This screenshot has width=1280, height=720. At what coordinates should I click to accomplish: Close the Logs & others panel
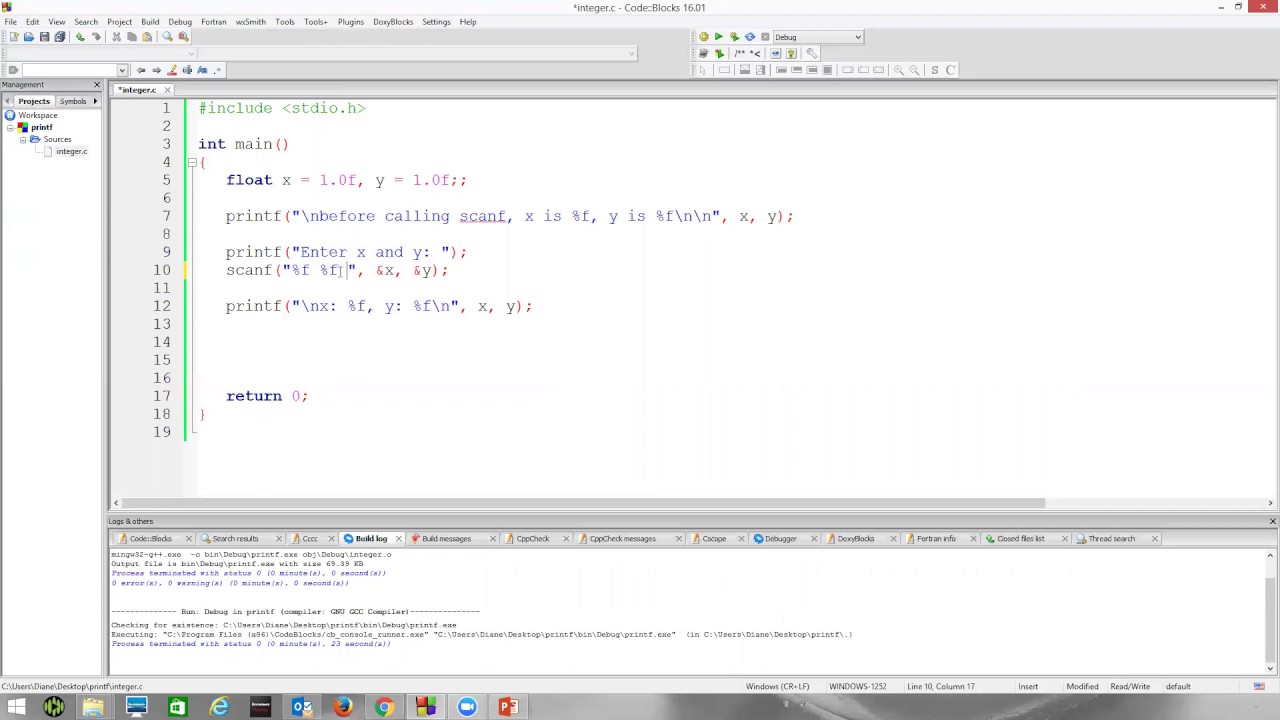click(x=1272, y=521)
